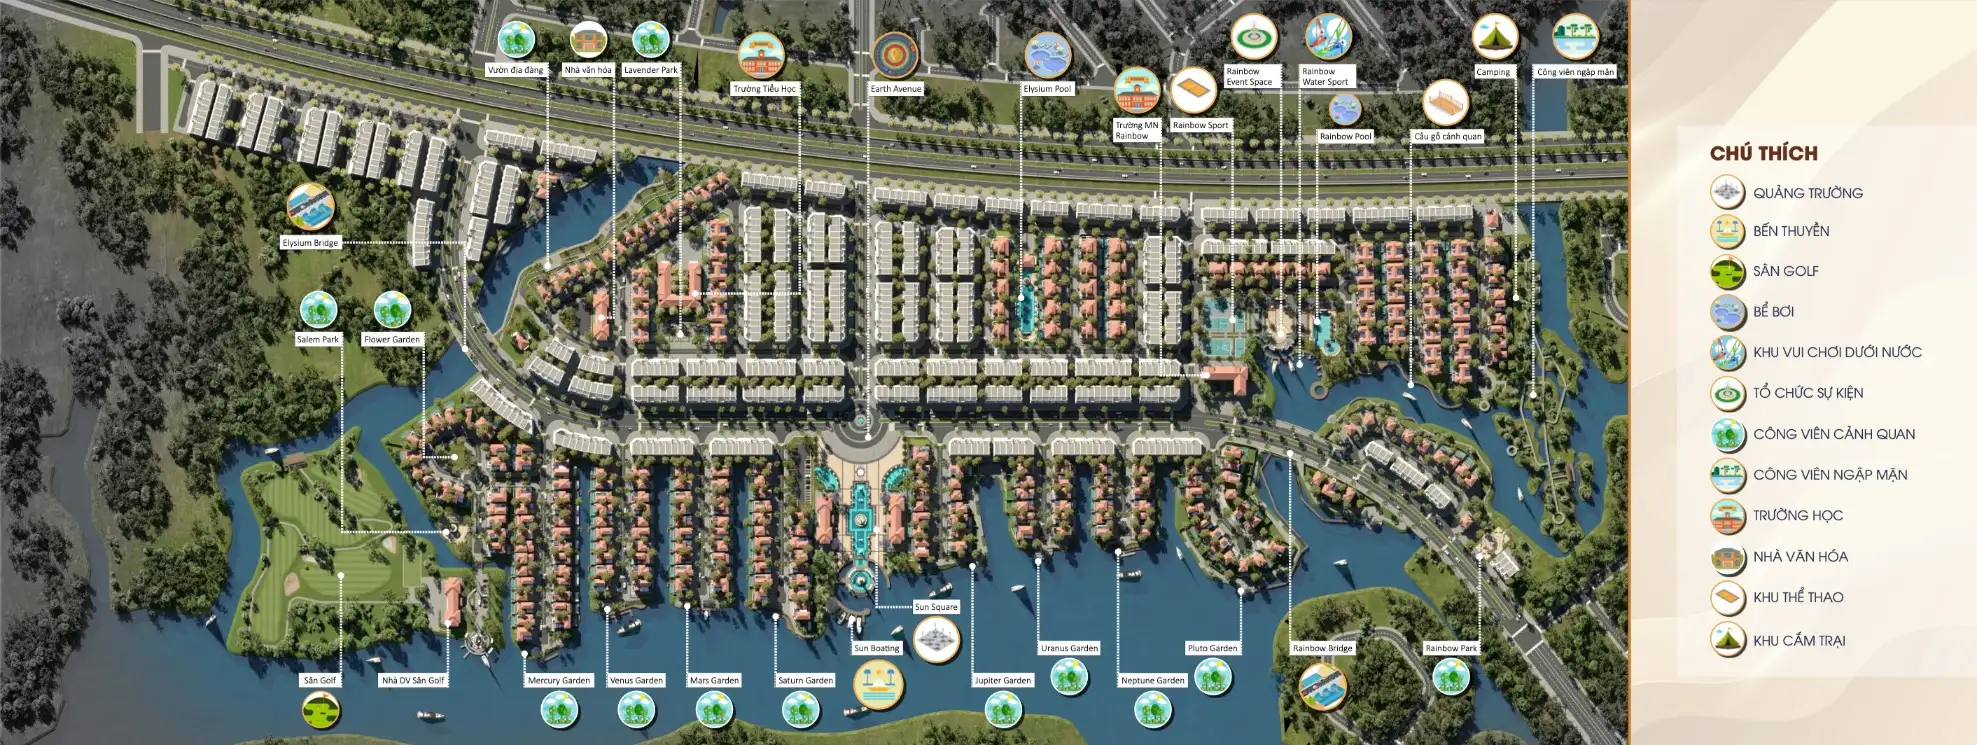This screenshot has height=745, width=1977.
Task: Click the Rainbow Event Space icon
Action: pos(1253,38)
